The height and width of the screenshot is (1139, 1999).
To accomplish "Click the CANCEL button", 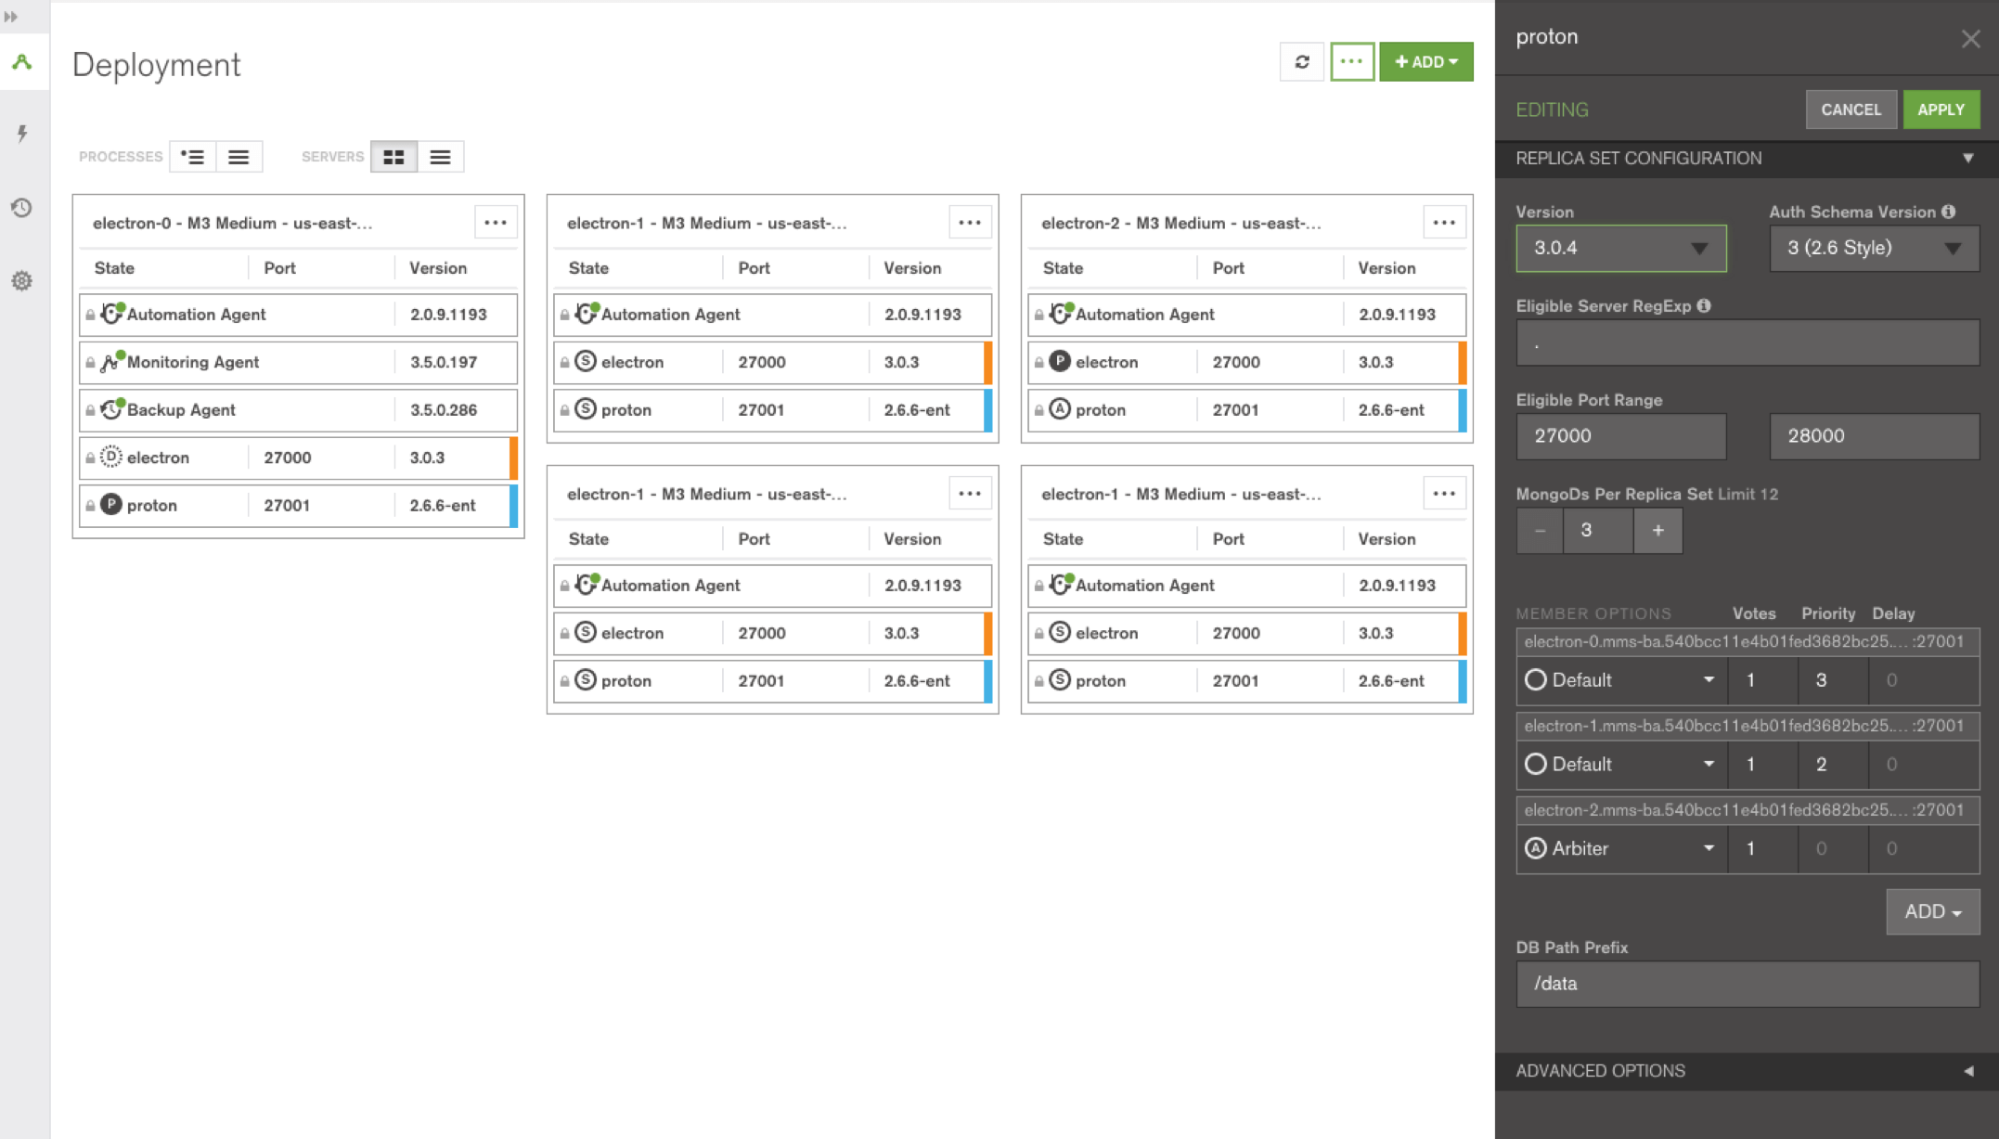I will click(1851, 109).
